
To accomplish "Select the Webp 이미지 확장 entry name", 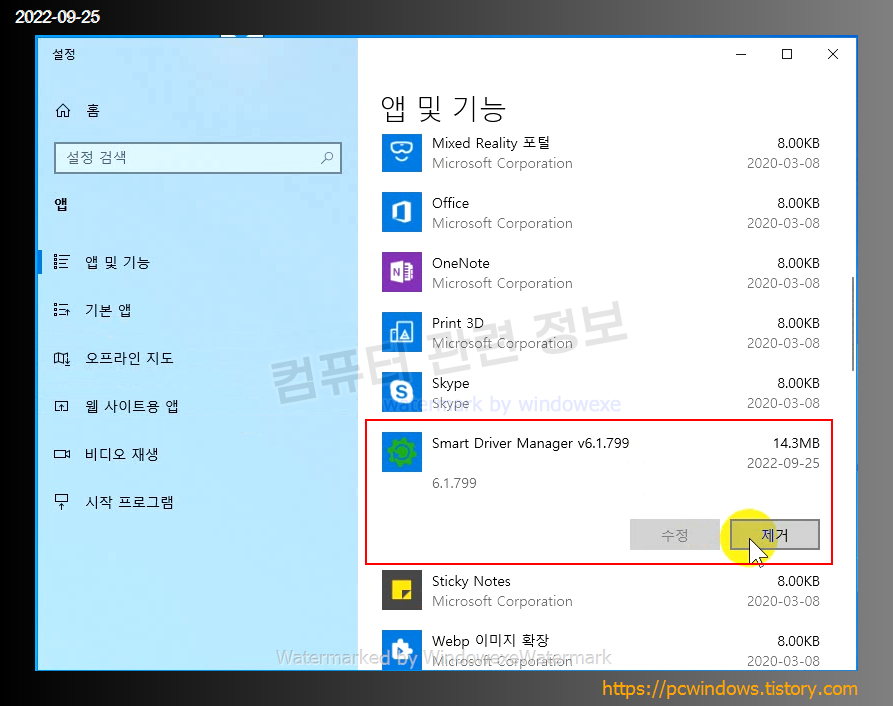I will coord(490,641).
